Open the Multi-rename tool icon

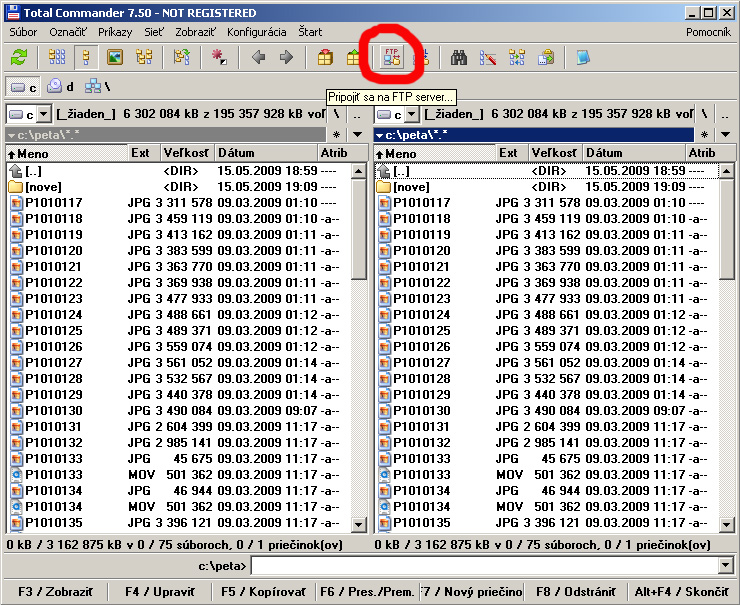coord(488,58)
